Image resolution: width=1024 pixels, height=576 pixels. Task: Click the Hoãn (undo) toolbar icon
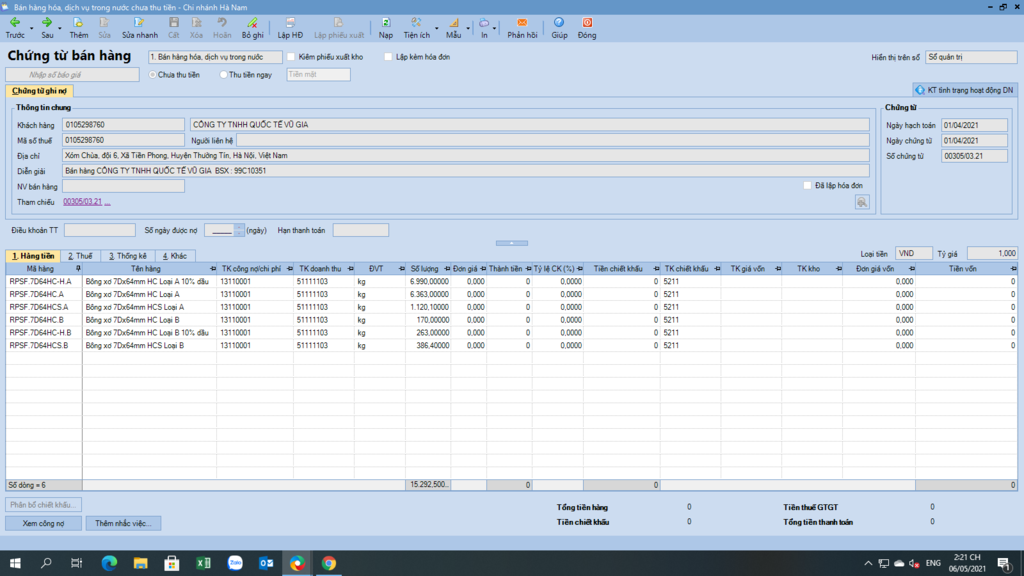(x=222, y=28)
